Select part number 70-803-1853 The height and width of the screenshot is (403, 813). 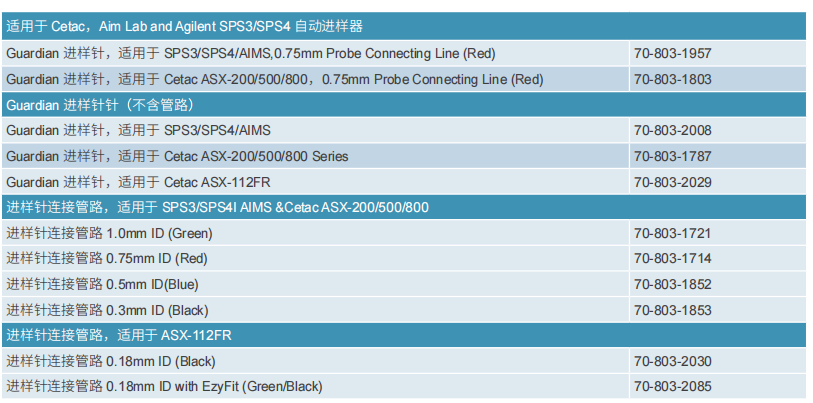[673, 310]
